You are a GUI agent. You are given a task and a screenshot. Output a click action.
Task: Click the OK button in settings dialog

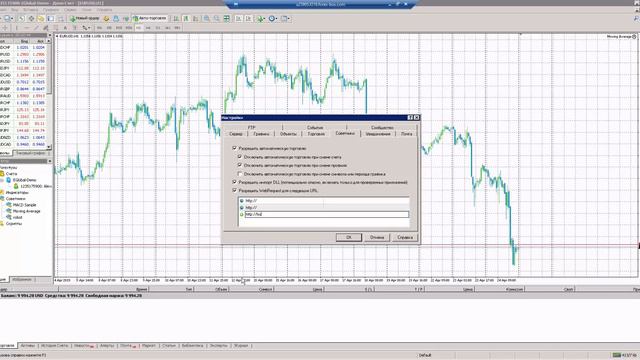(x=349, y=237)
